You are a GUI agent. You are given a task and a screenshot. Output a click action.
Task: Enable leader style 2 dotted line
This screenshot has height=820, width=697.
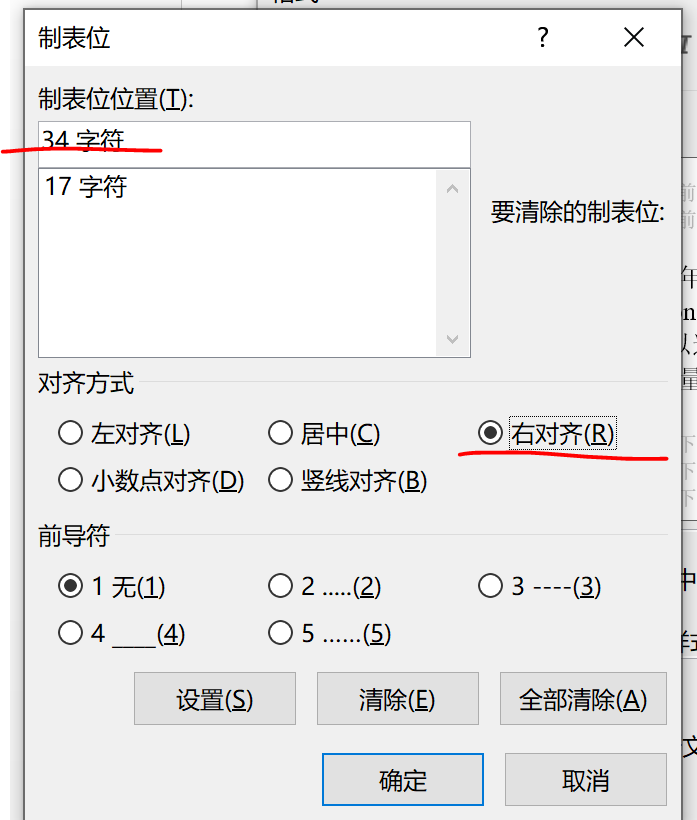pyautogui.click(x=281, y=587)
